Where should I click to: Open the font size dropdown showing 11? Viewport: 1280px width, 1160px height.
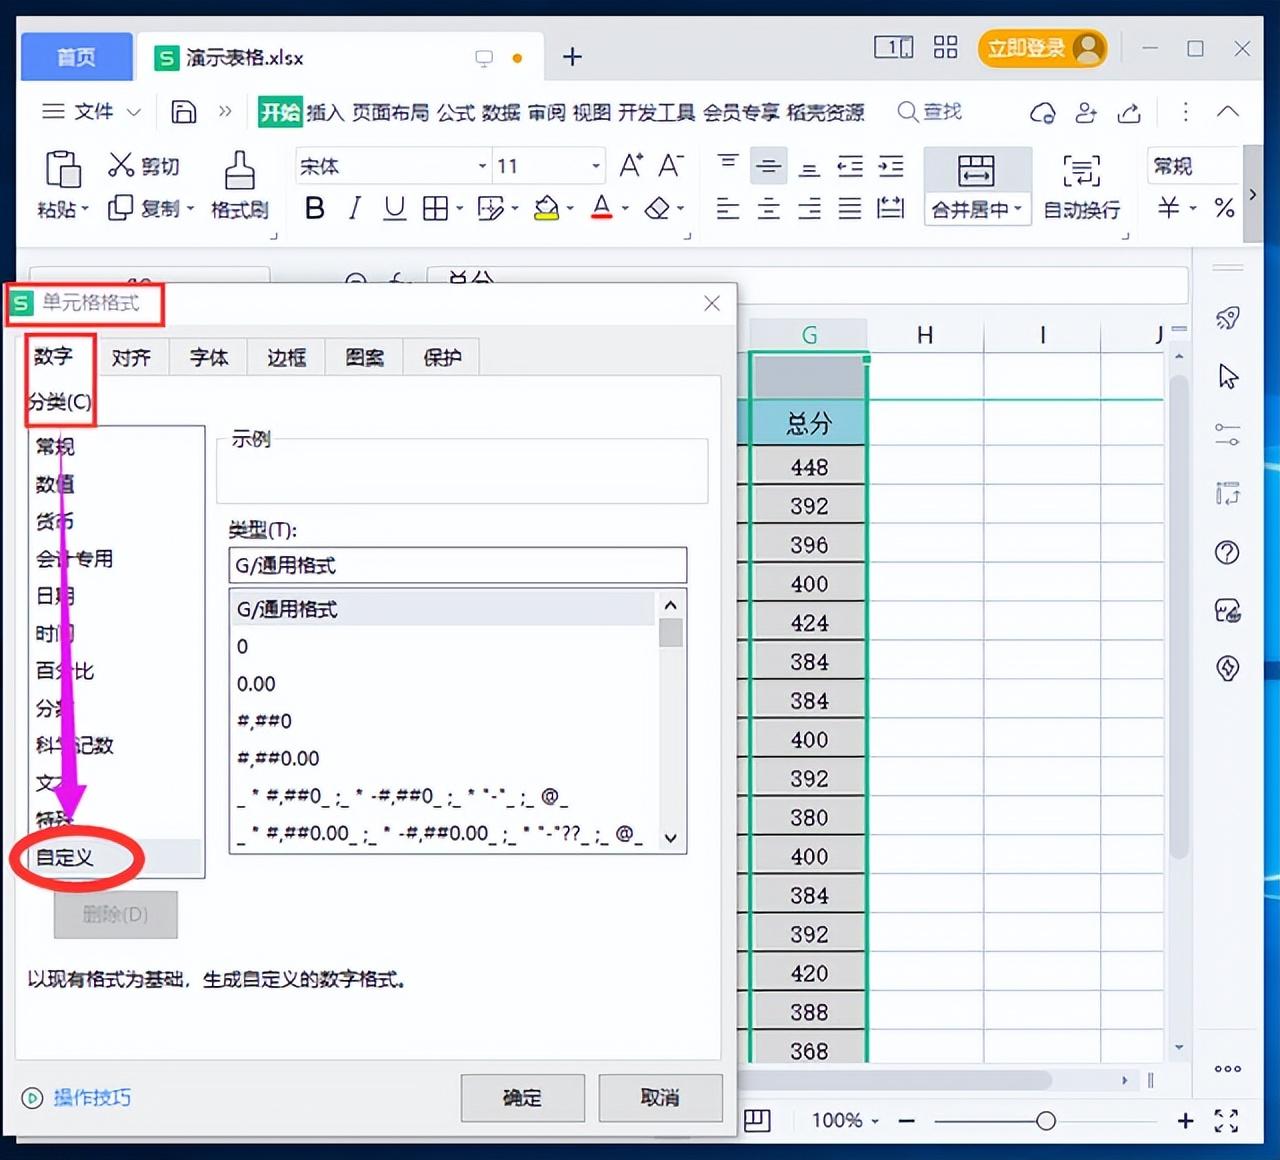tap(596, 166)
